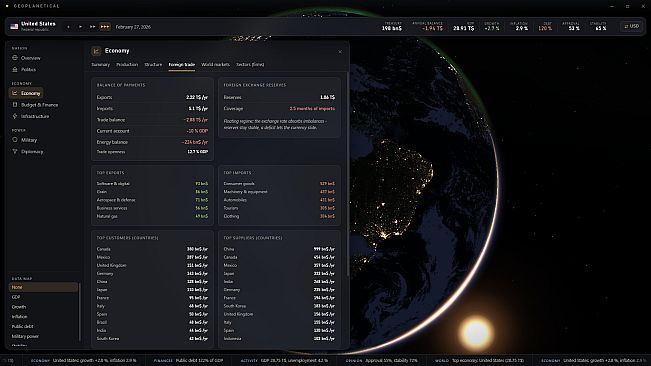Select the fastest triple-arrow speed
Image resolution: width=651 pixels, height=366 pixels.
point(105,27)
